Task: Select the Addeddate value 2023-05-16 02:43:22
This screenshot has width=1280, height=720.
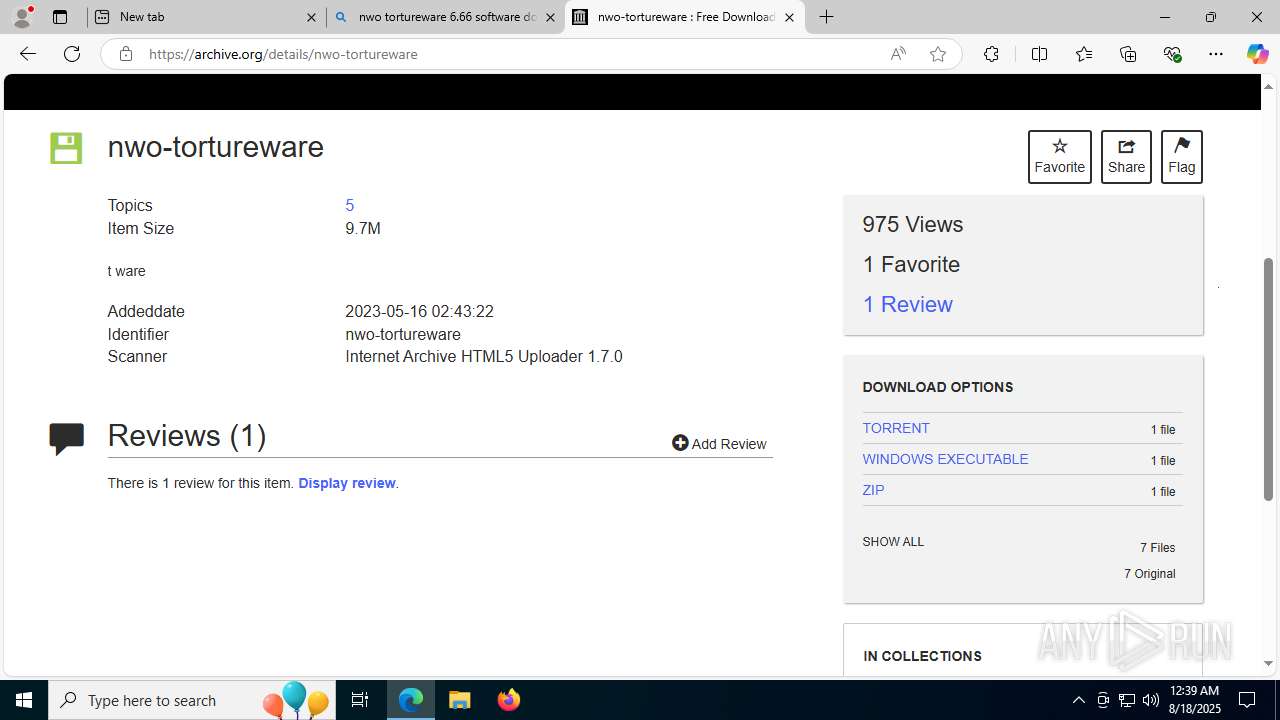Action: [x=419, y=312]
